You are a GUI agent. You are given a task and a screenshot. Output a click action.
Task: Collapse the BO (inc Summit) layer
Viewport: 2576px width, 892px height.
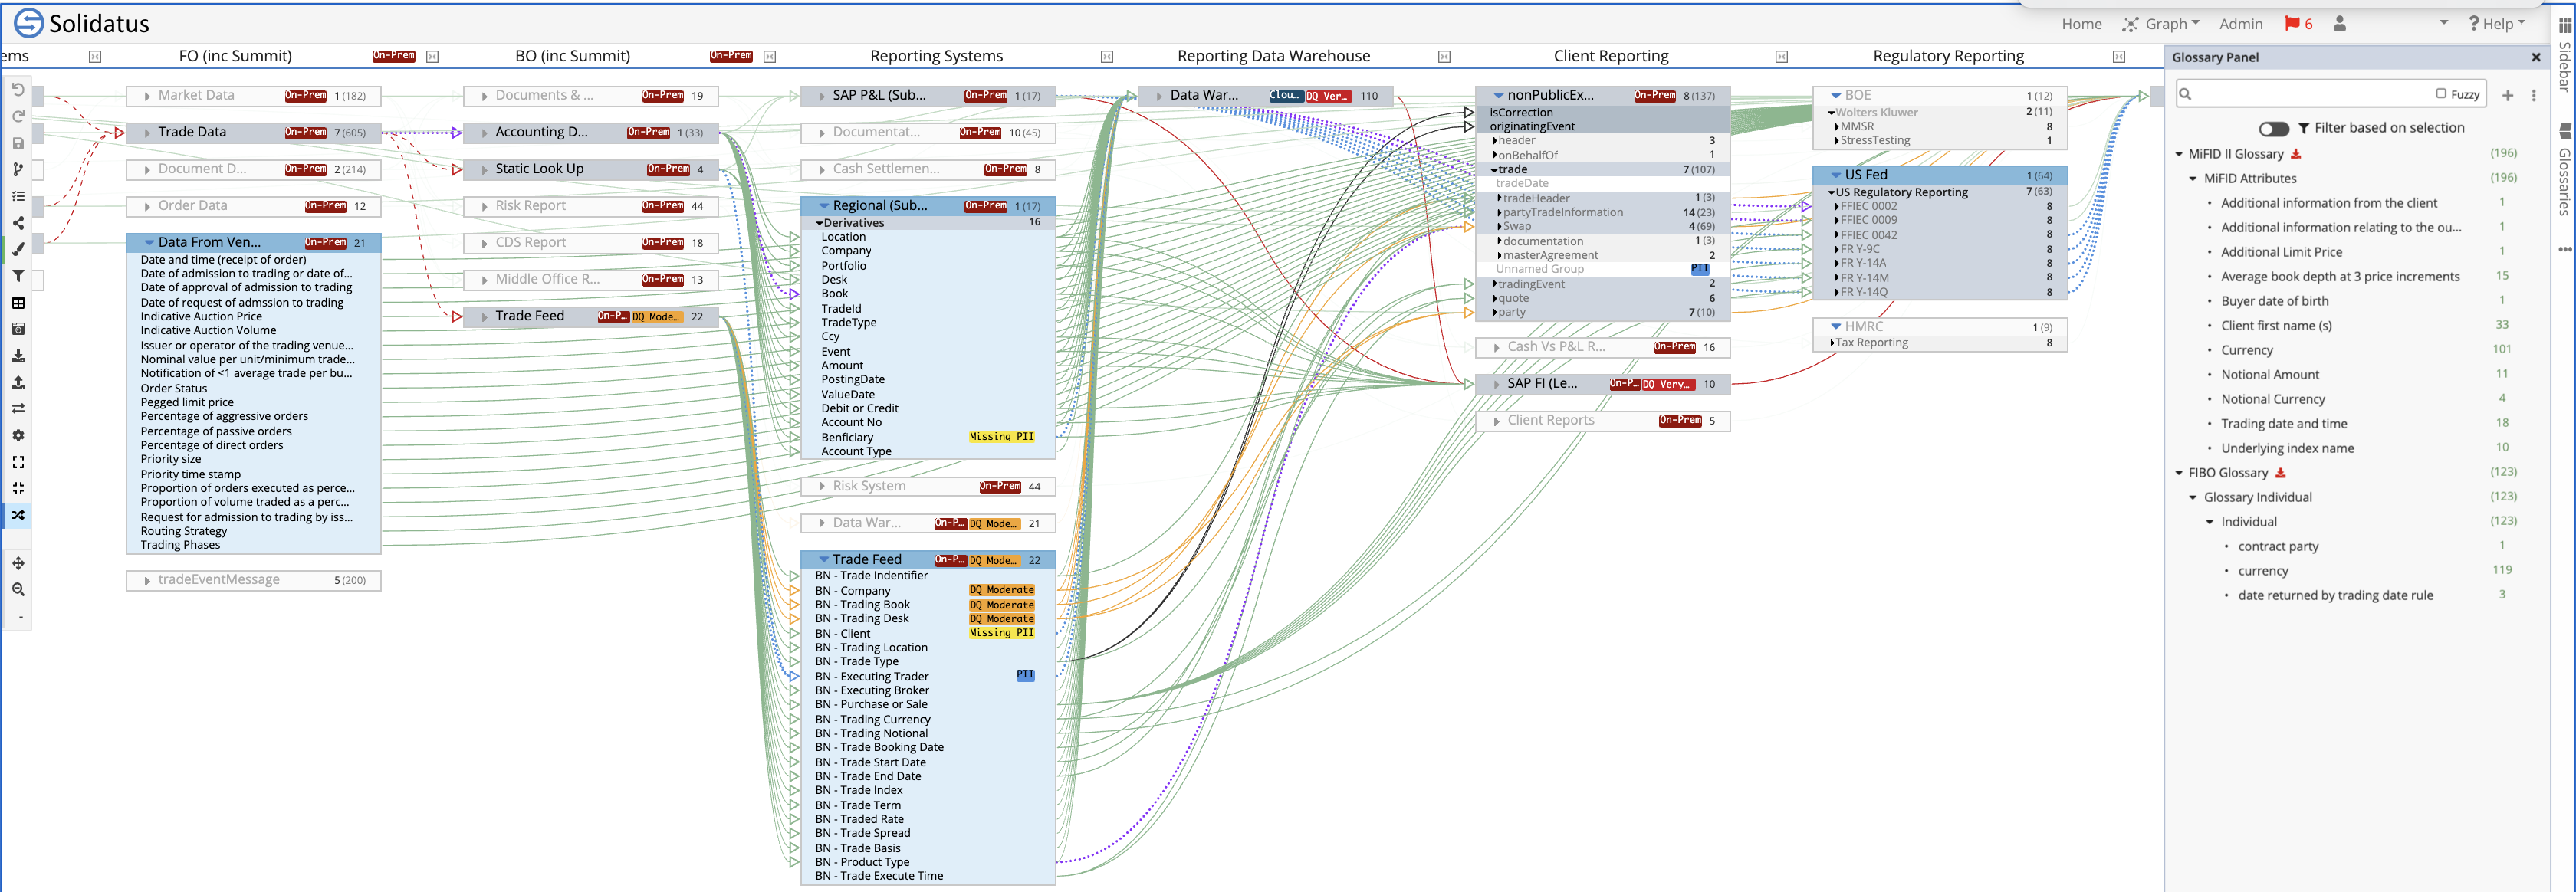[769, 57]
